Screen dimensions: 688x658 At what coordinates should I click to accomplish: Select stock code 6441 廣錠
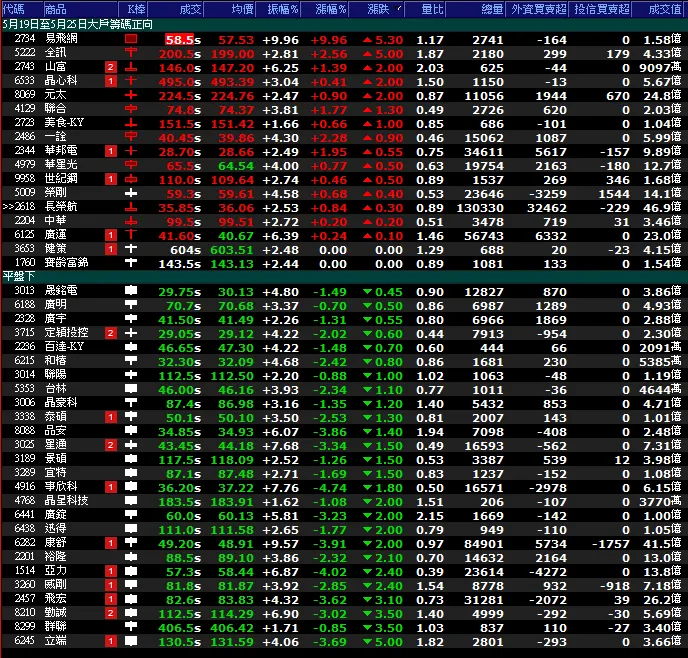coord(25,515)
